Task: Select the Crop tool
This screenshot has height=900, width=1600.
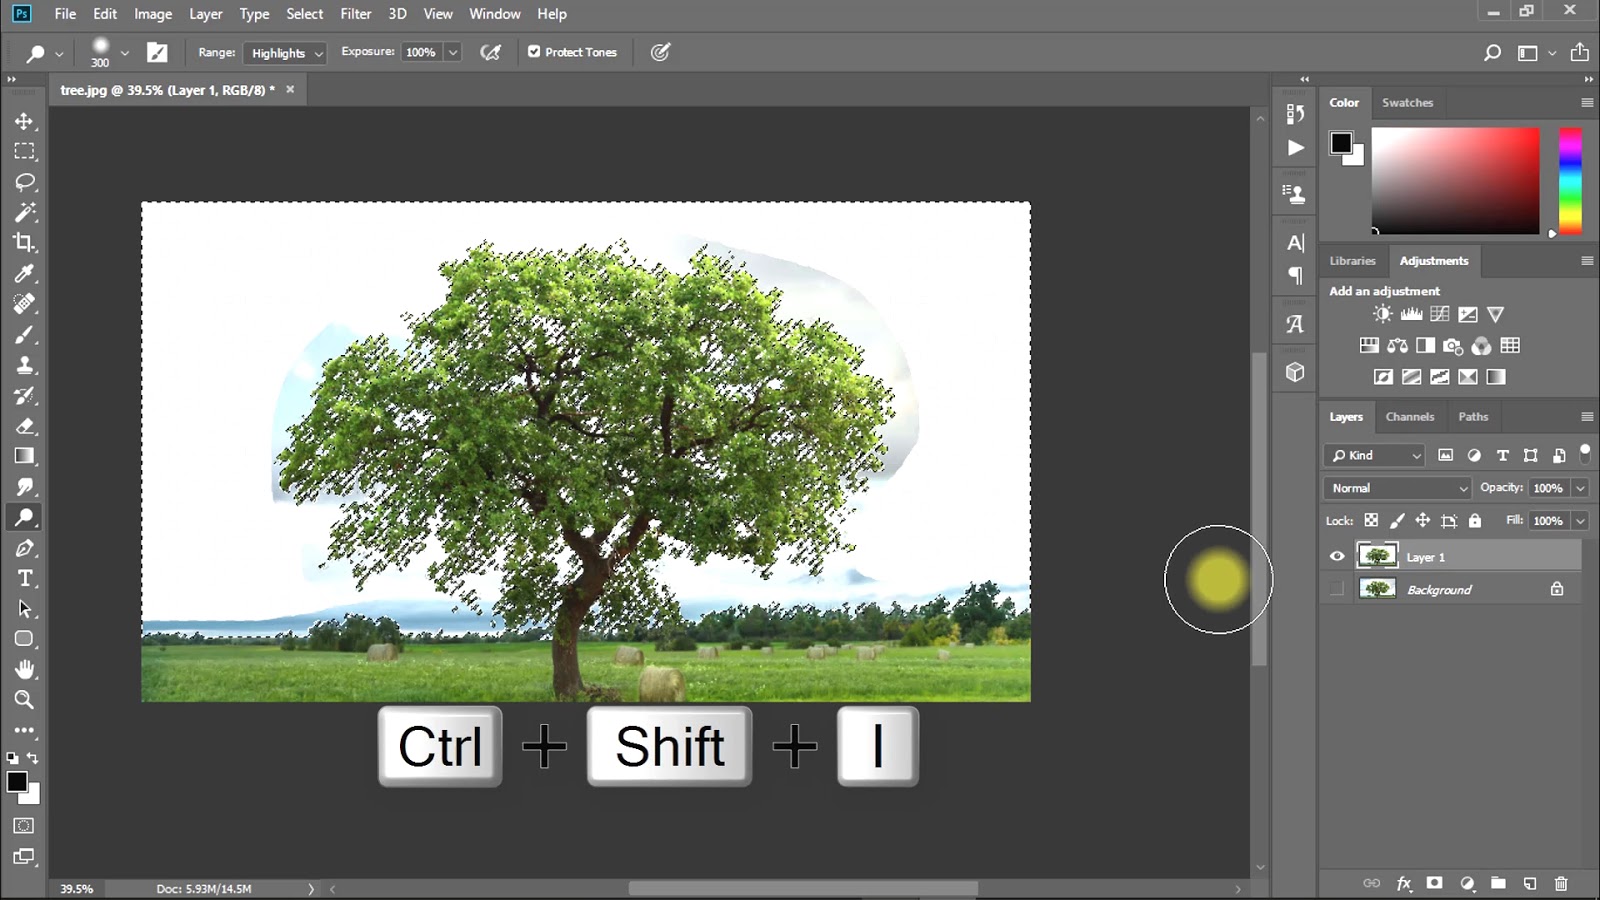Action: 24,243
